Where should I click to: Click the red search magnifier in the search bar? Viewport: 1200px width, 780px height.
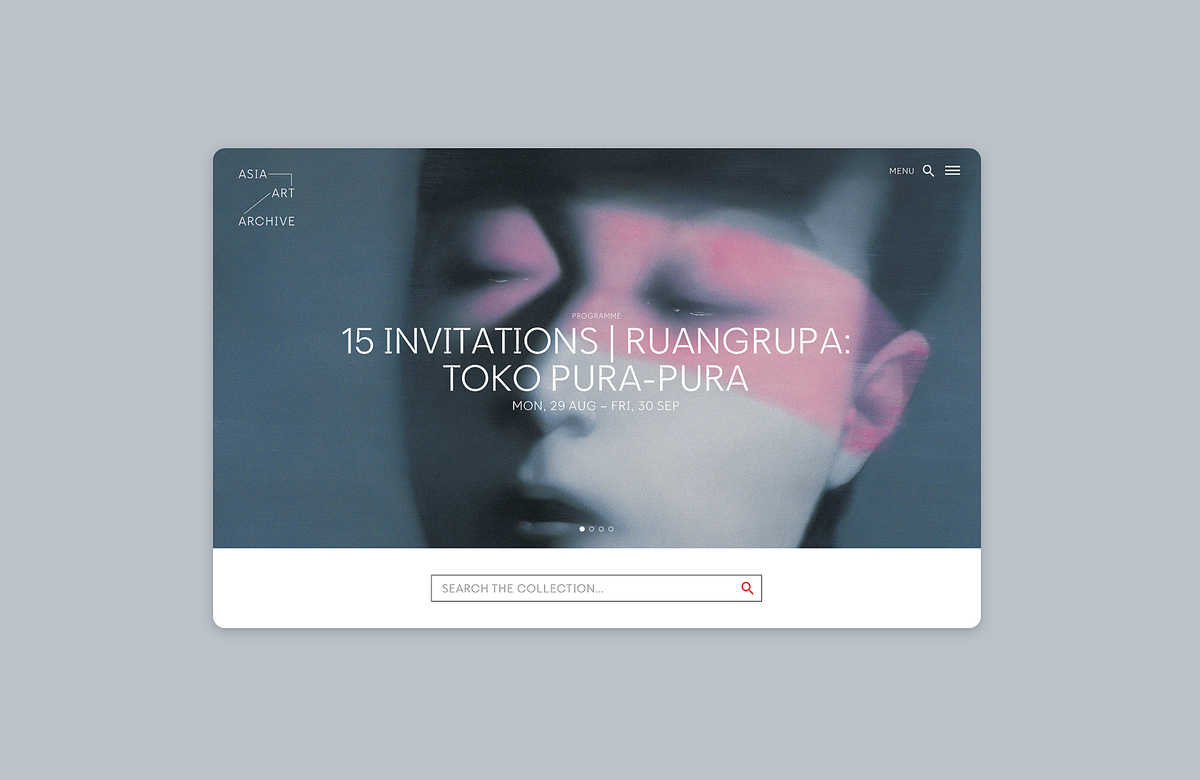pos(747,588)
